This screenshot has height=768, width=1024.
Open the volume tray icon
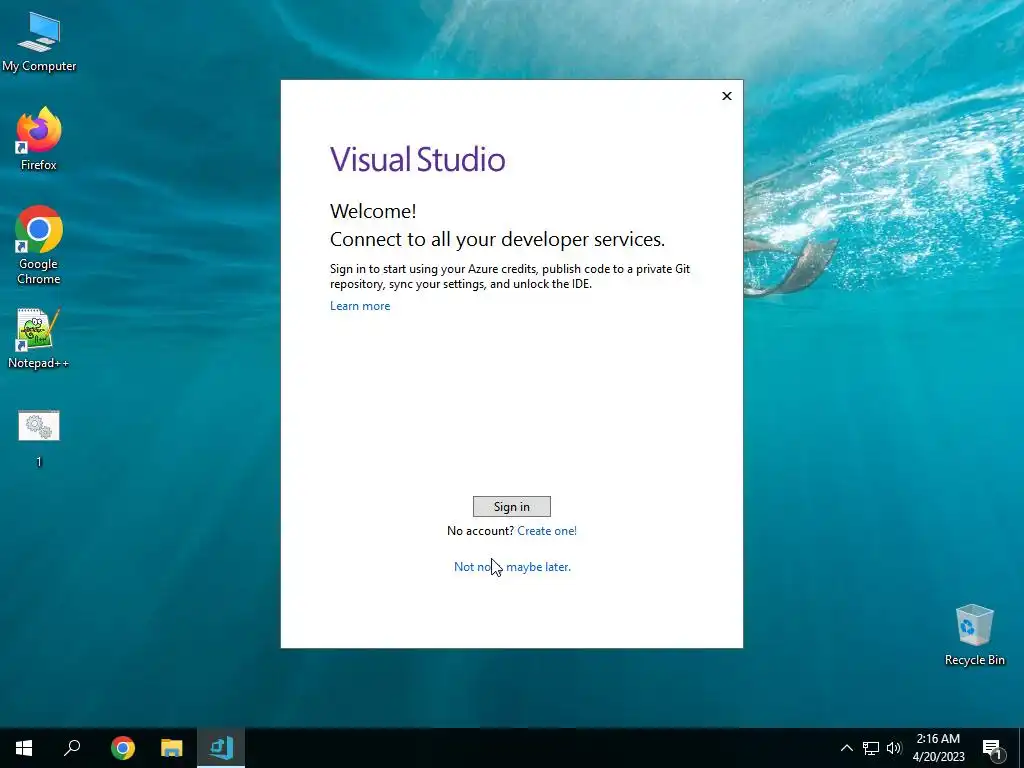pos(894,748)
